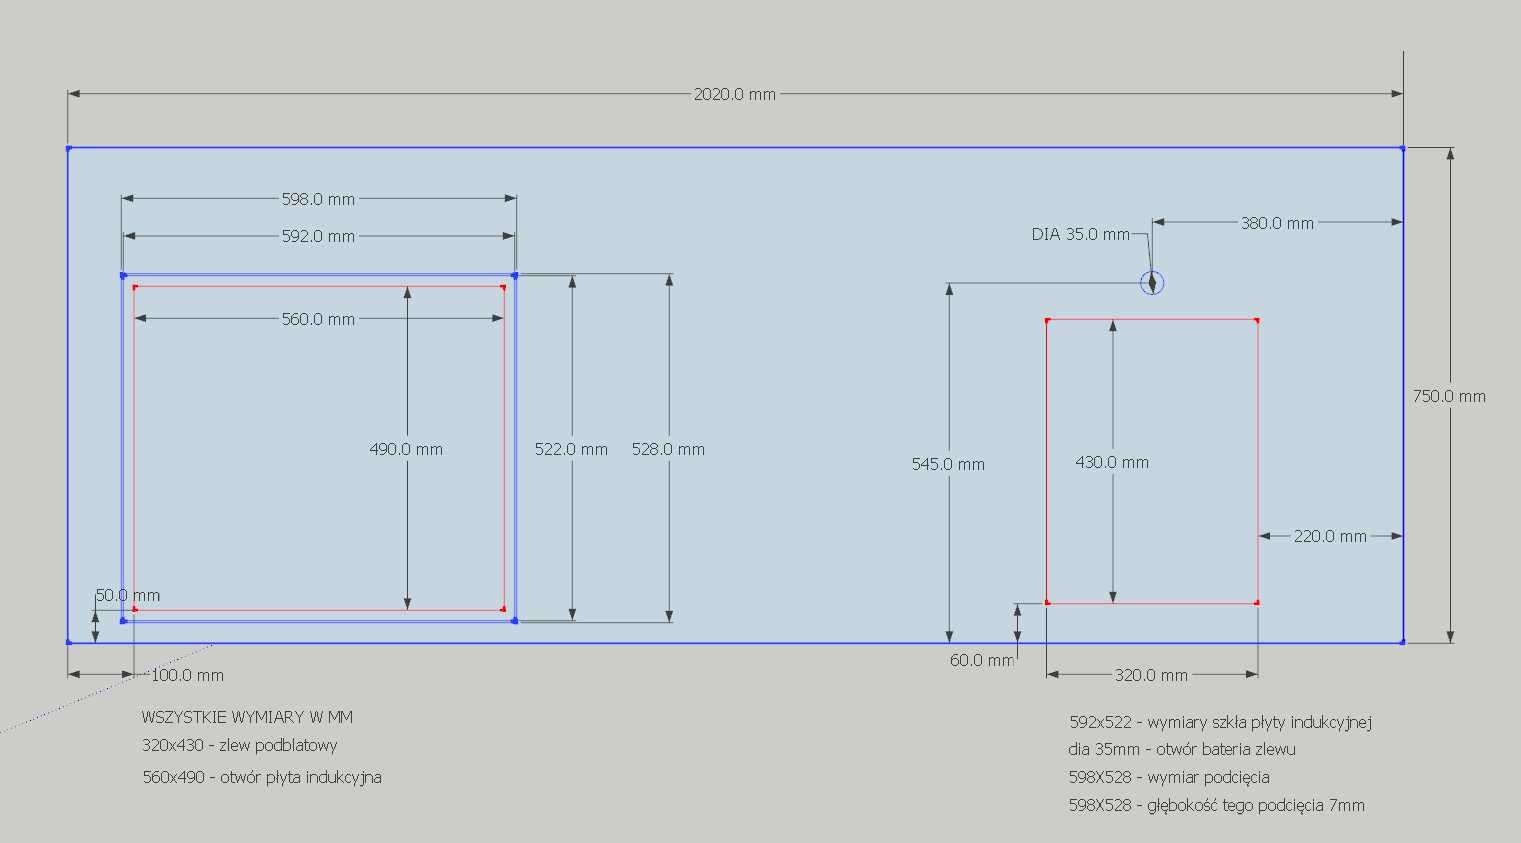Select the '598X528 - wymiar podcięcia' note
This screenshot has height=843, width=1521.
1169,777
